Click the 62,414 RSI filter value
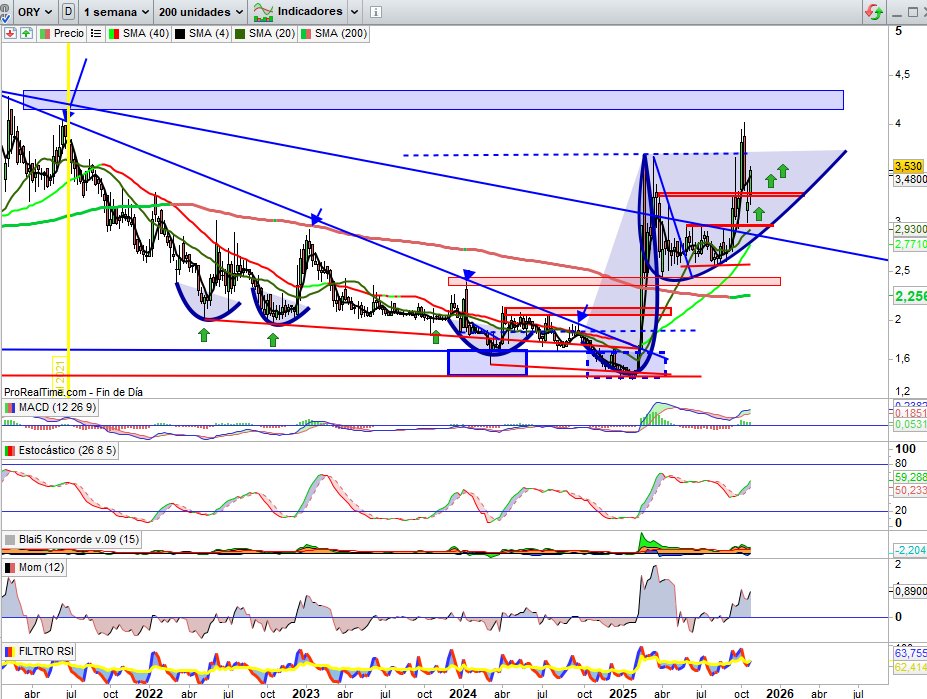 coord(910,667)
